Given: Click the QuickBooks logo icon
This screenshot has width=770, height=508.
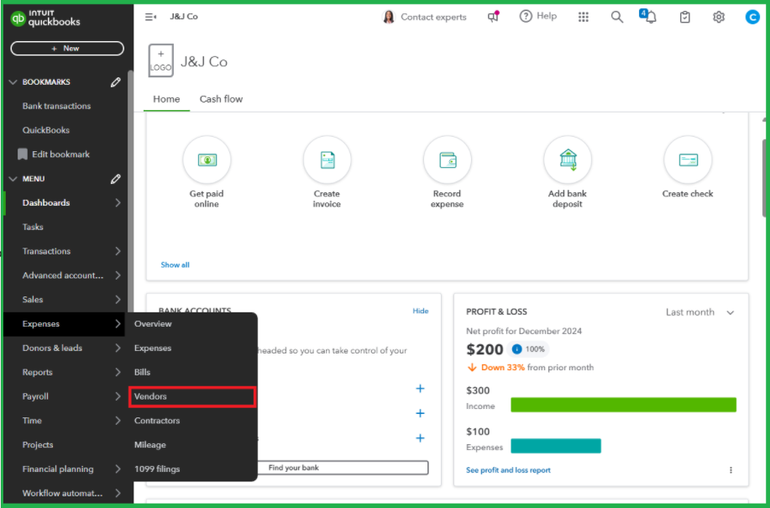Looking at the screenshot, I should pos(18,19).
